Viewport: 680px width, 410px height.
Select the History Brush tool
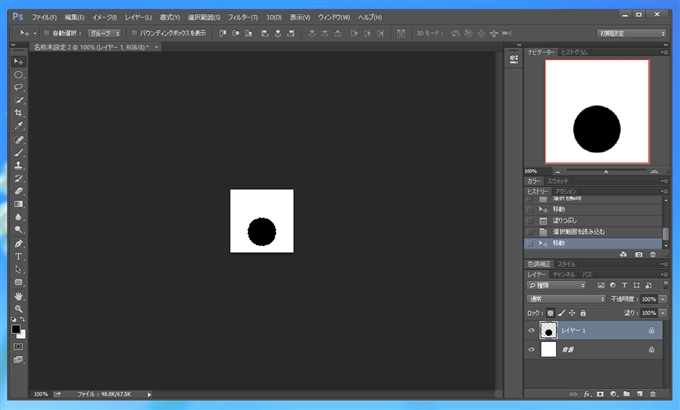point(18,178)
